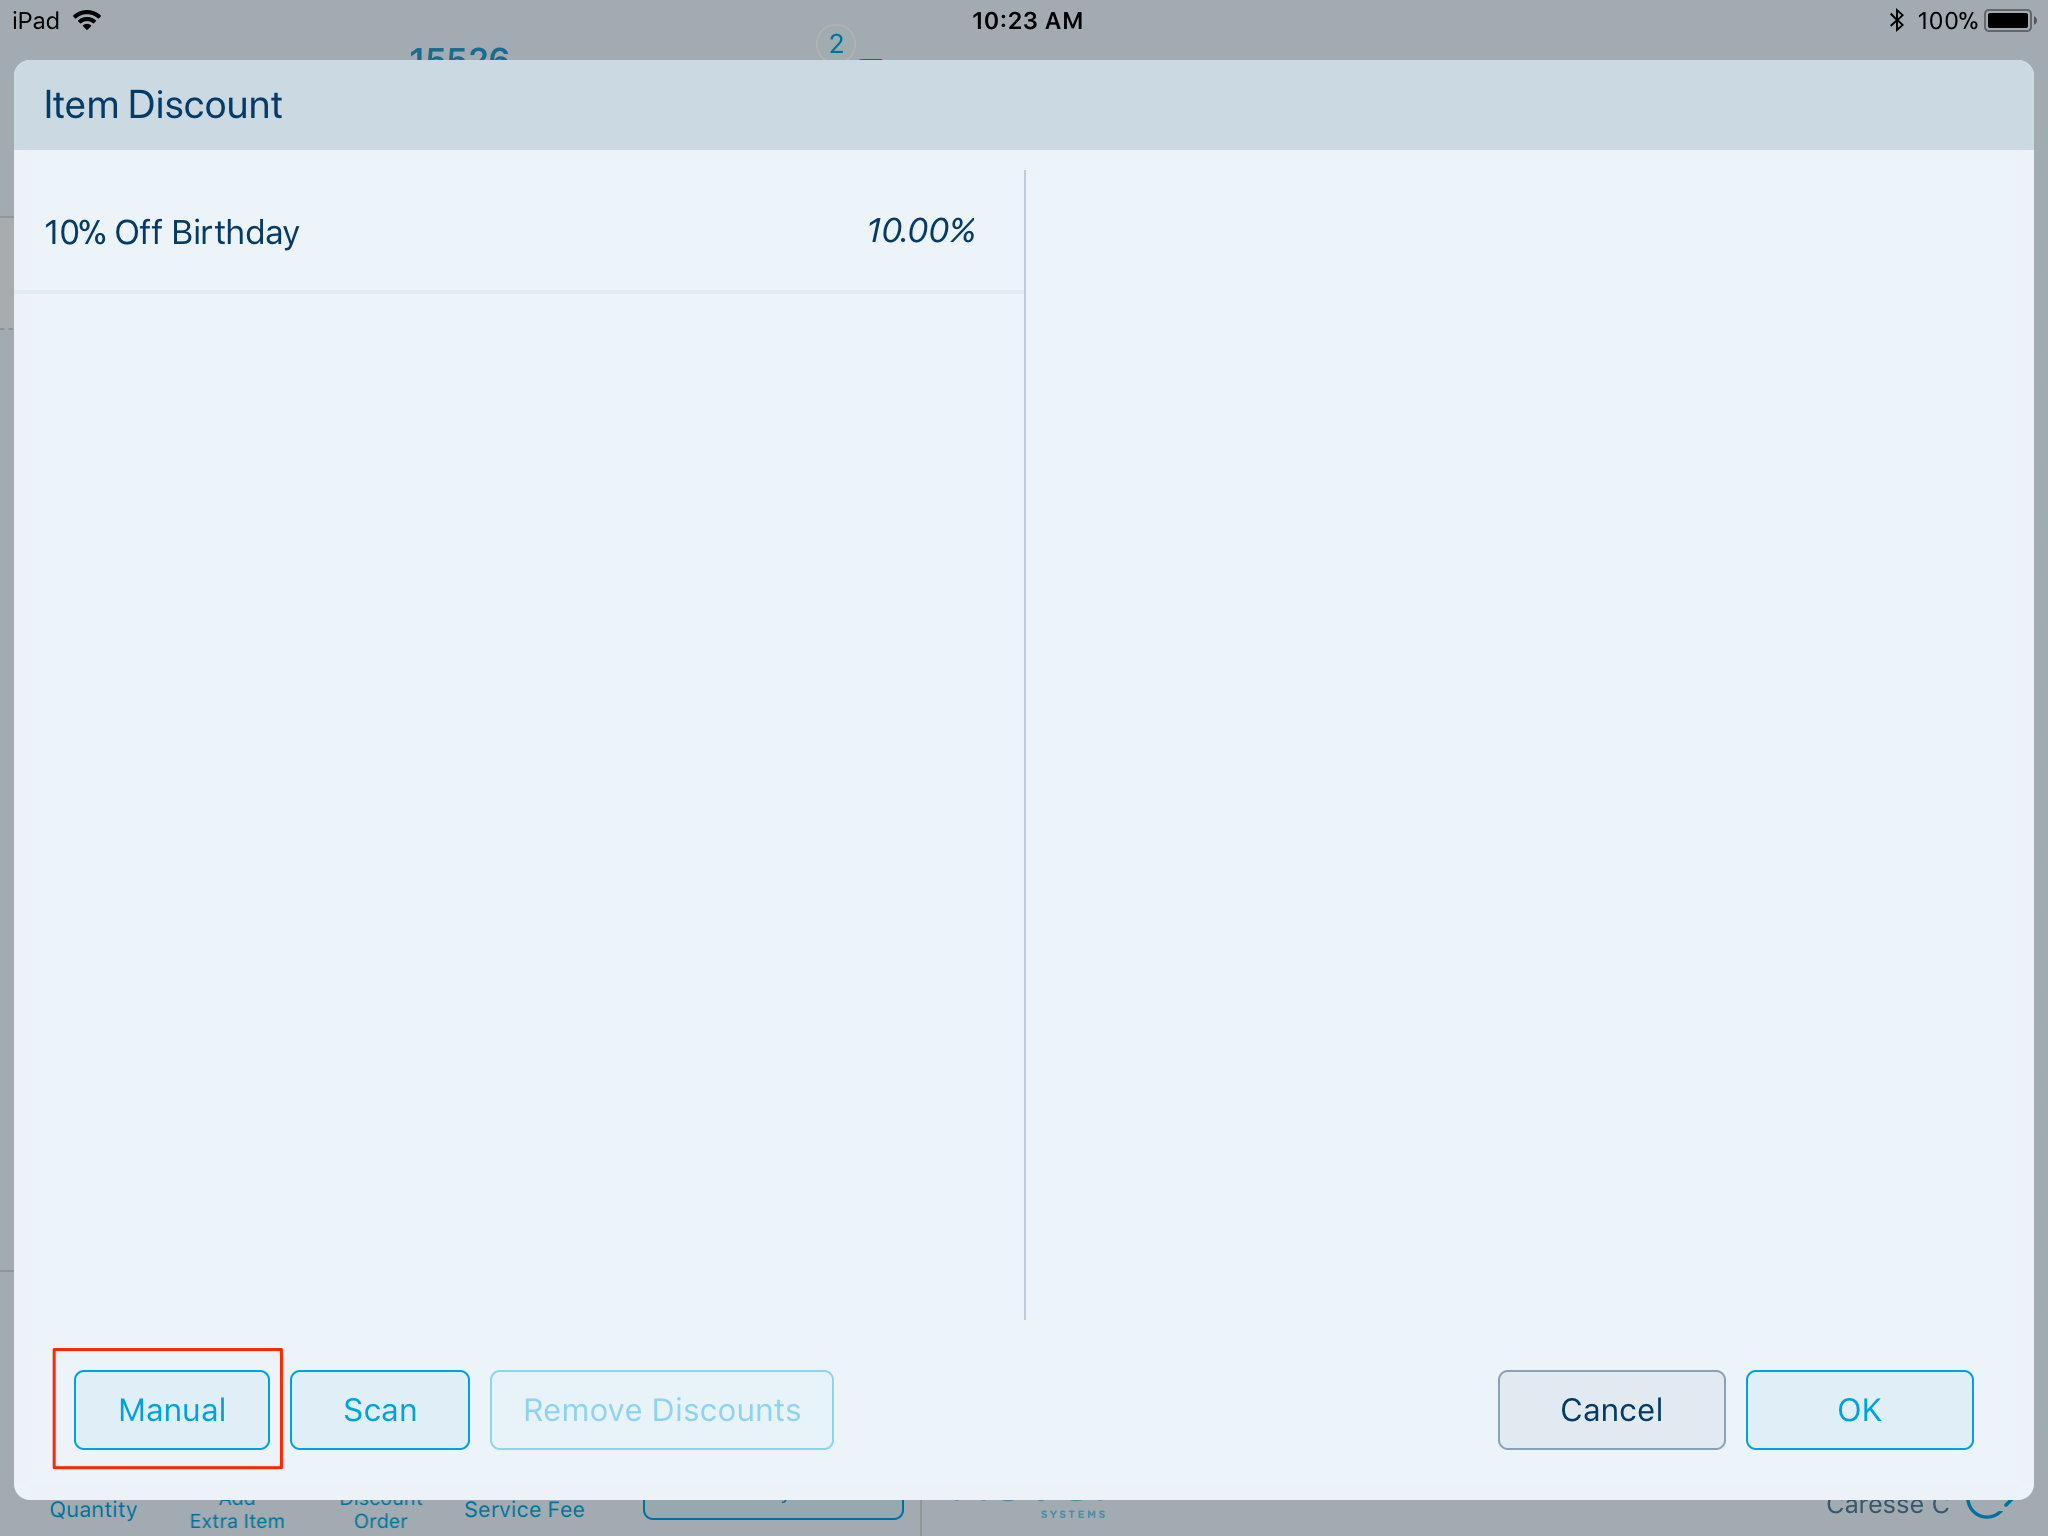Viewport: 2048px width, 1536px height.
Task: Confirm with the OK button
Action: (1858, 1409)
